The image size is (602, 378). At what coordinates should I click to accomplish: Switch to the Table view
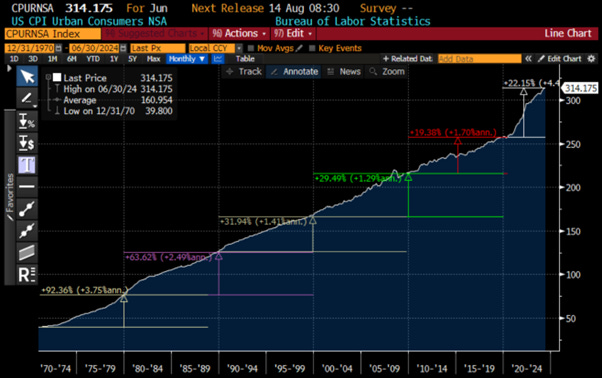(245, 59)
